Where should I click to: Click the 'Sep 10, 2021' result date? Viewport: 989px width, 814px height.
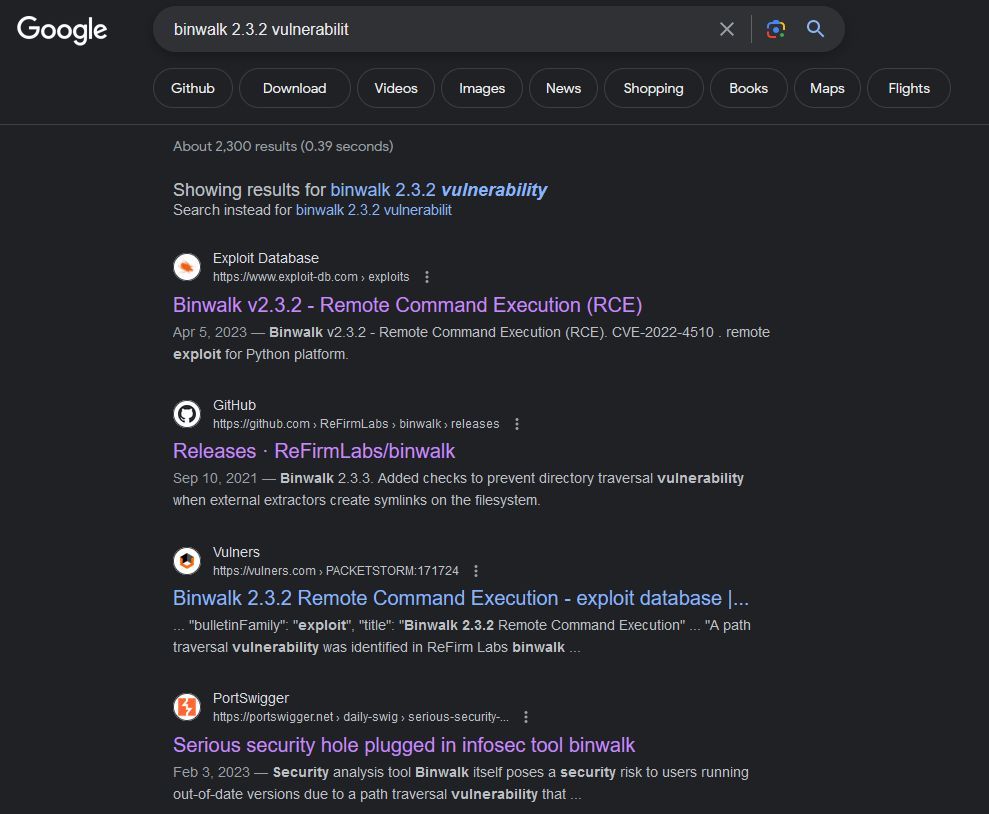[x=215, y=479]
